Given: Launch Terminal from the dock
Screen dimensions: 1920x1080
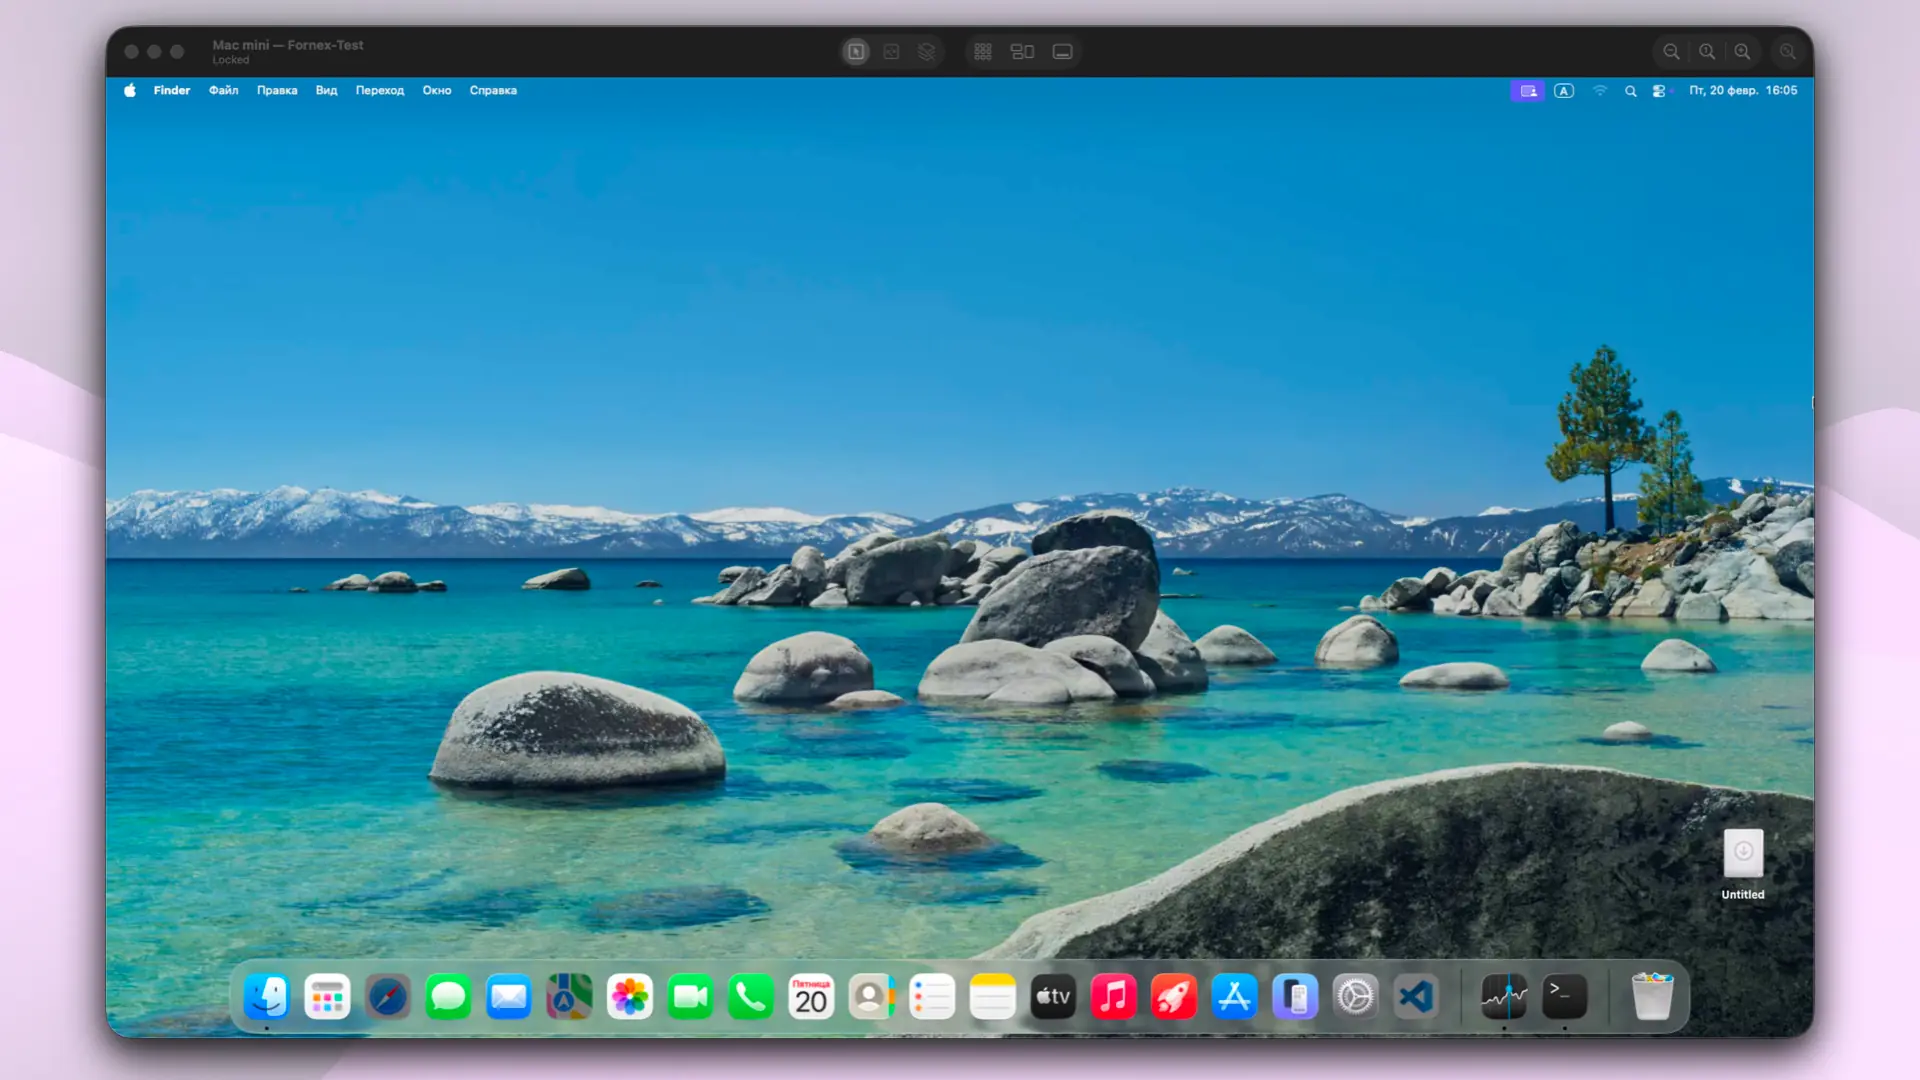Looking at the screenshot, I should pos(1564,997).
